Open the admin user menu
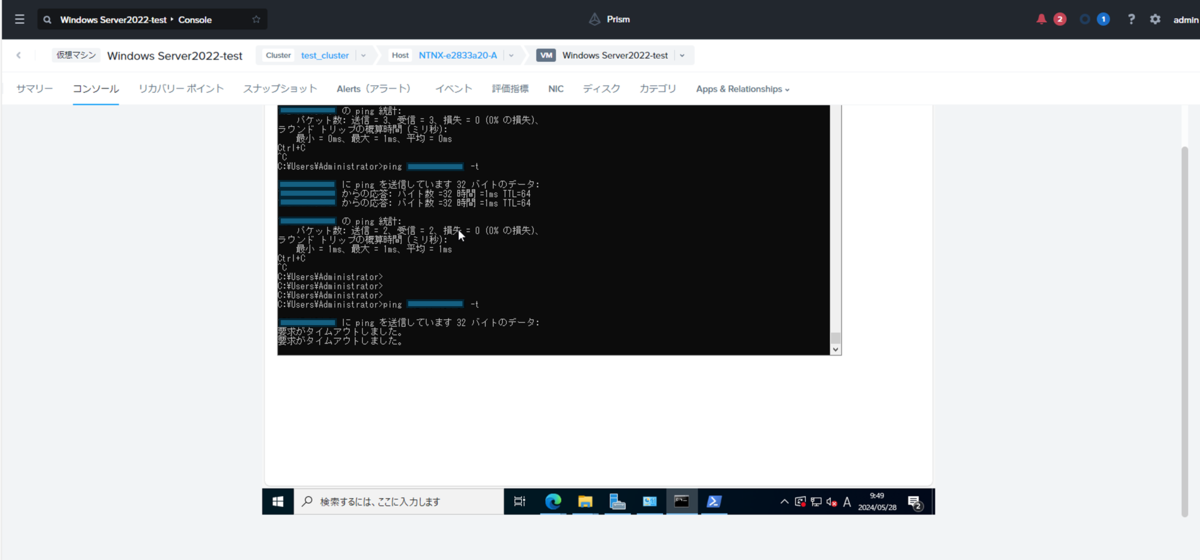The height and width of the screenshot is (560, 1200). pyautogui.click(x=1185, y=19)
